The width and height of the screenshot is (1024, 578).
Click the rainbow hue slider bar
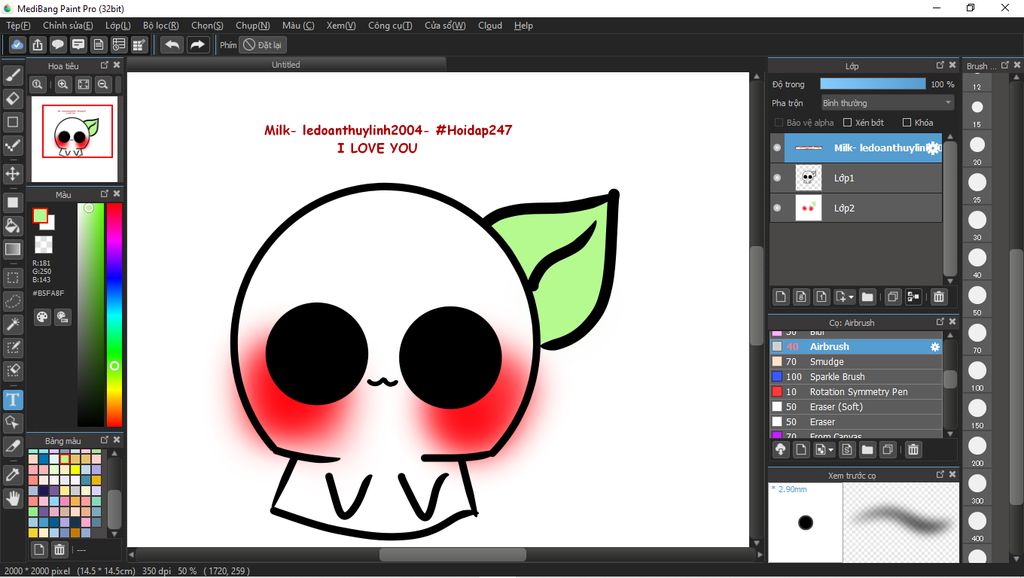[114, 315]
